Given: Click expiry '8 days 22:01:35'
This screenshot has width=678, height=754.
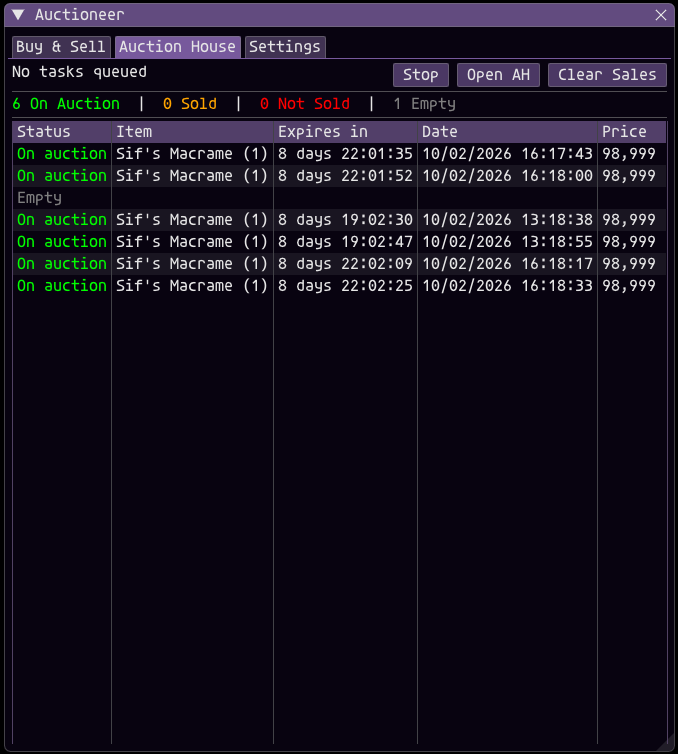Looking at the screenshot, I should coord(345,154).
